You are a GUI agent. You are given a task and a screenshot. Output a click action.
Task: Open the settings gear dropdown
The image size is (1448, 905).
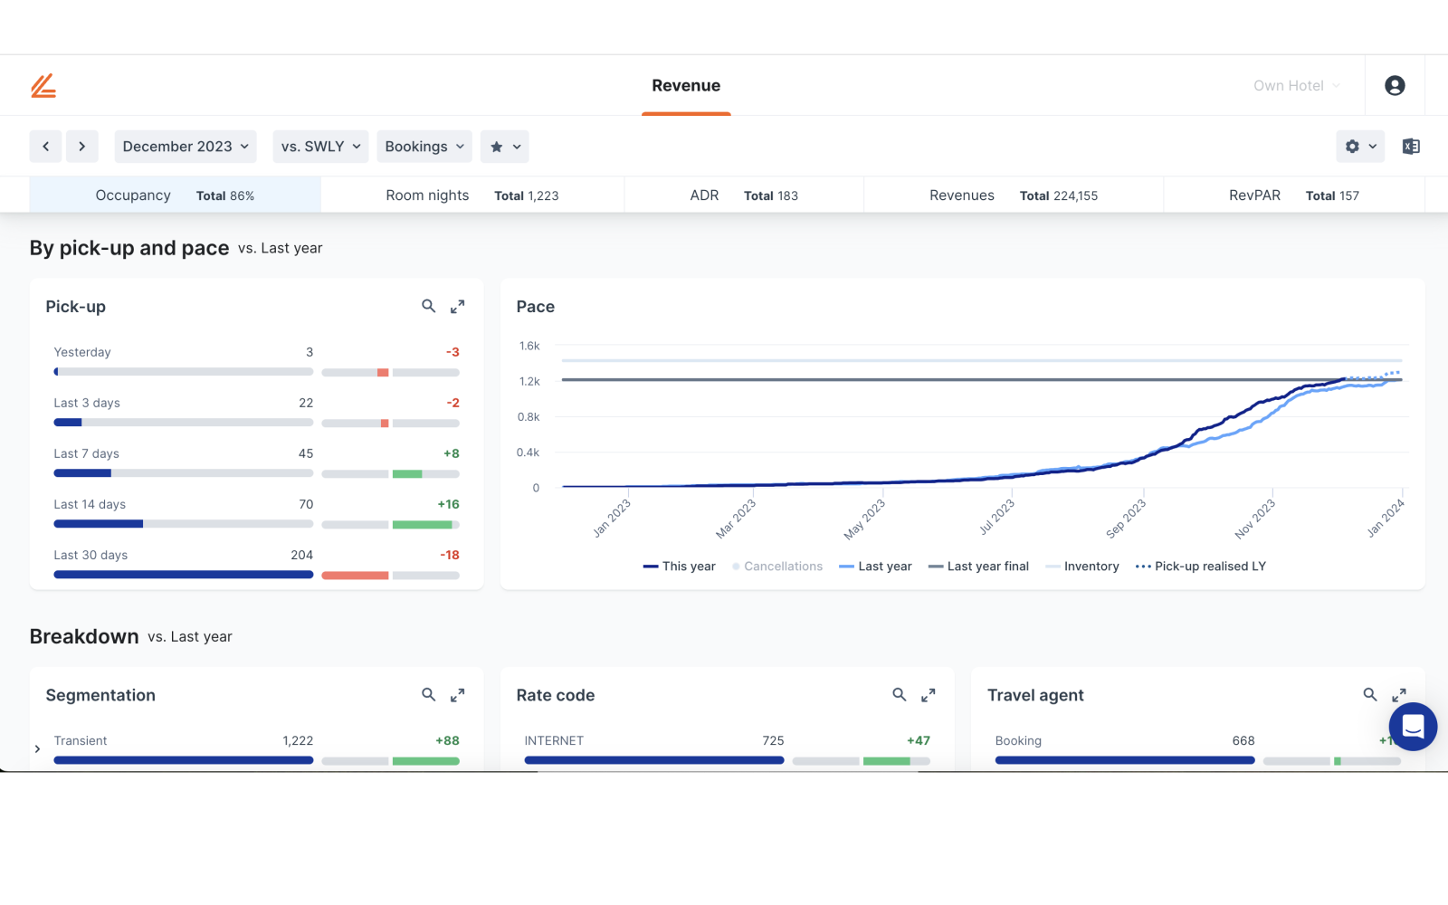1360,146
